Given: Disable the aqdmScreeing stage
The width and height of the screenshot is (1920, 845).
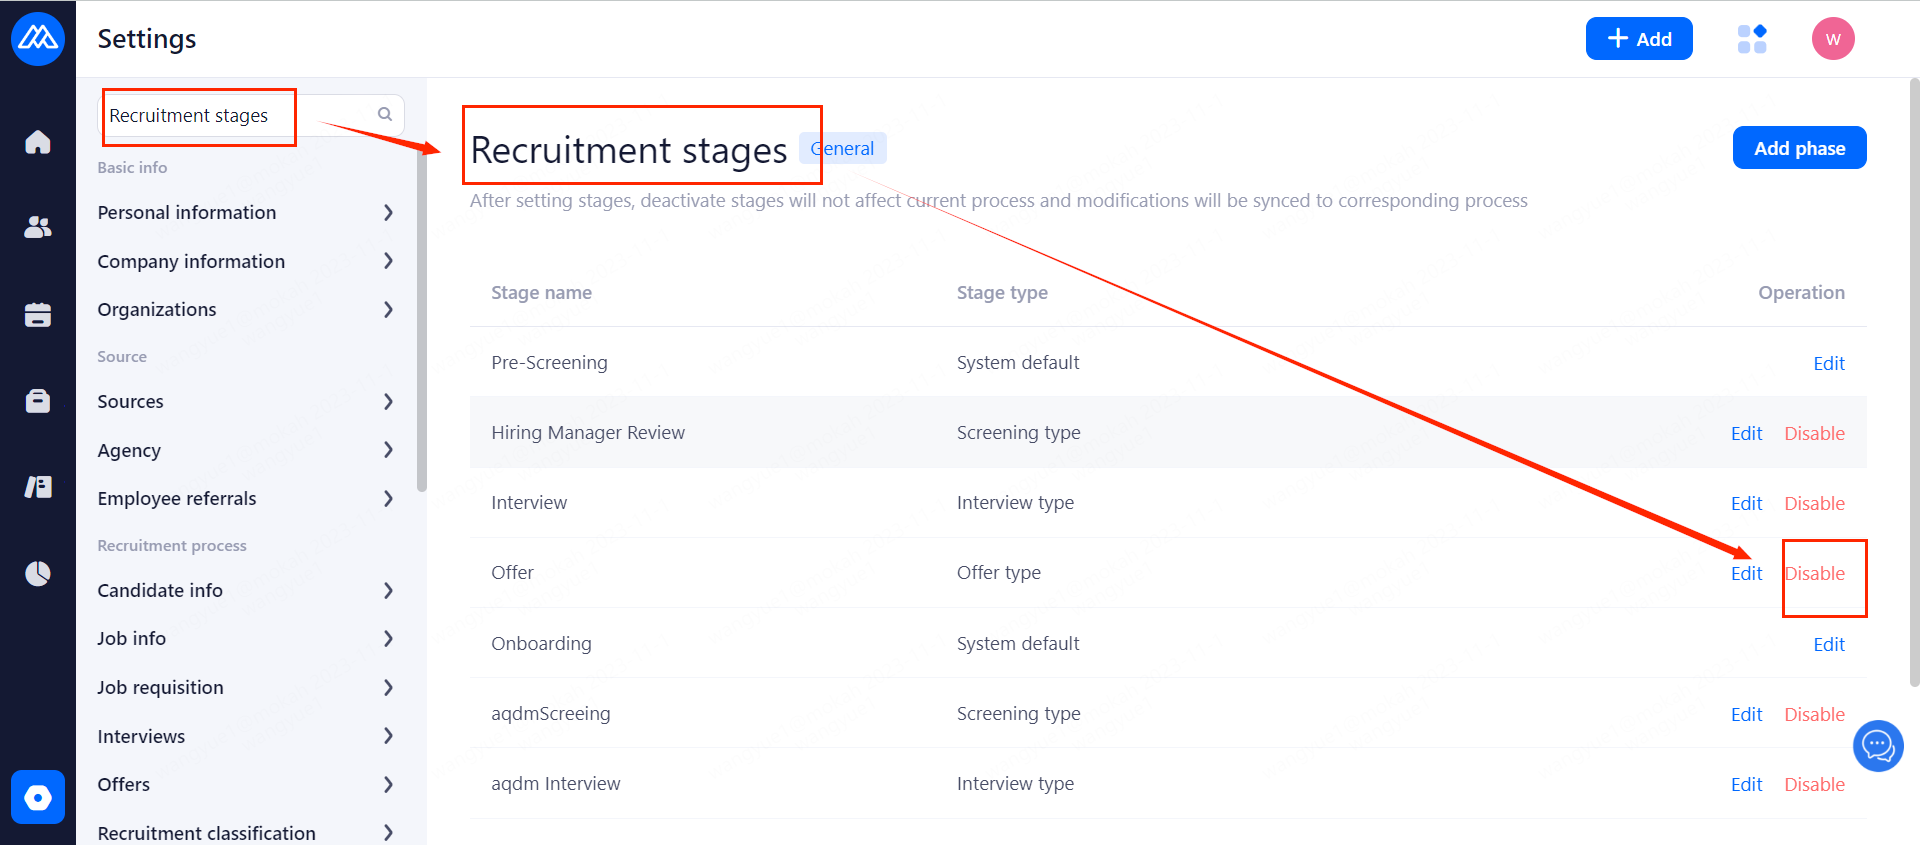Looking at the screenshot, I should pyautogui.click(x=1814, y=714).
